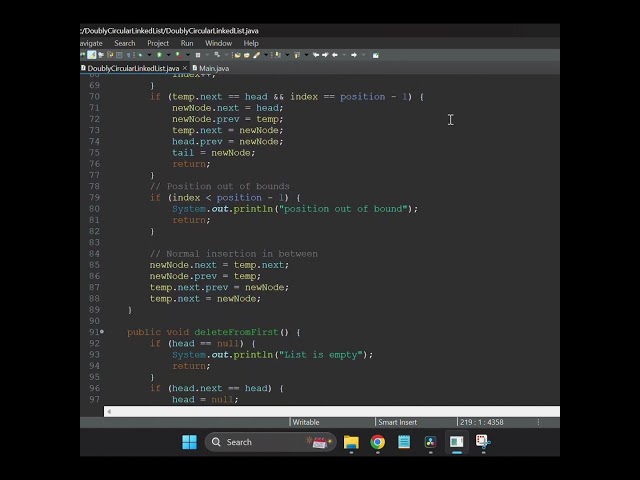The image size is (640, 480).
Task: Click the "position out of bound" string
Action: click(x=343, y=209)
